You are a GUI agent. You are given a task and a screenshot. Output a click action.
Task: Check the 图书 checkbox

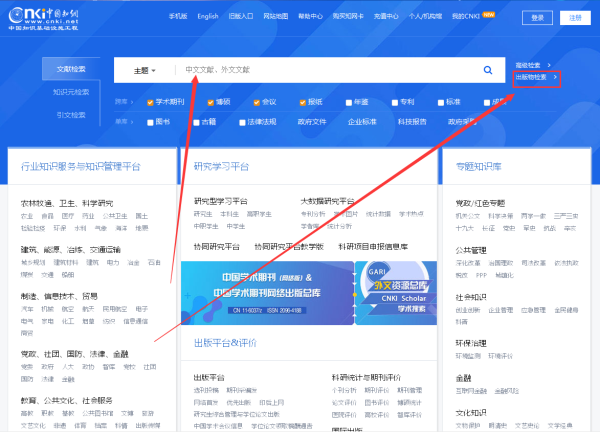[x=150, y=122]
